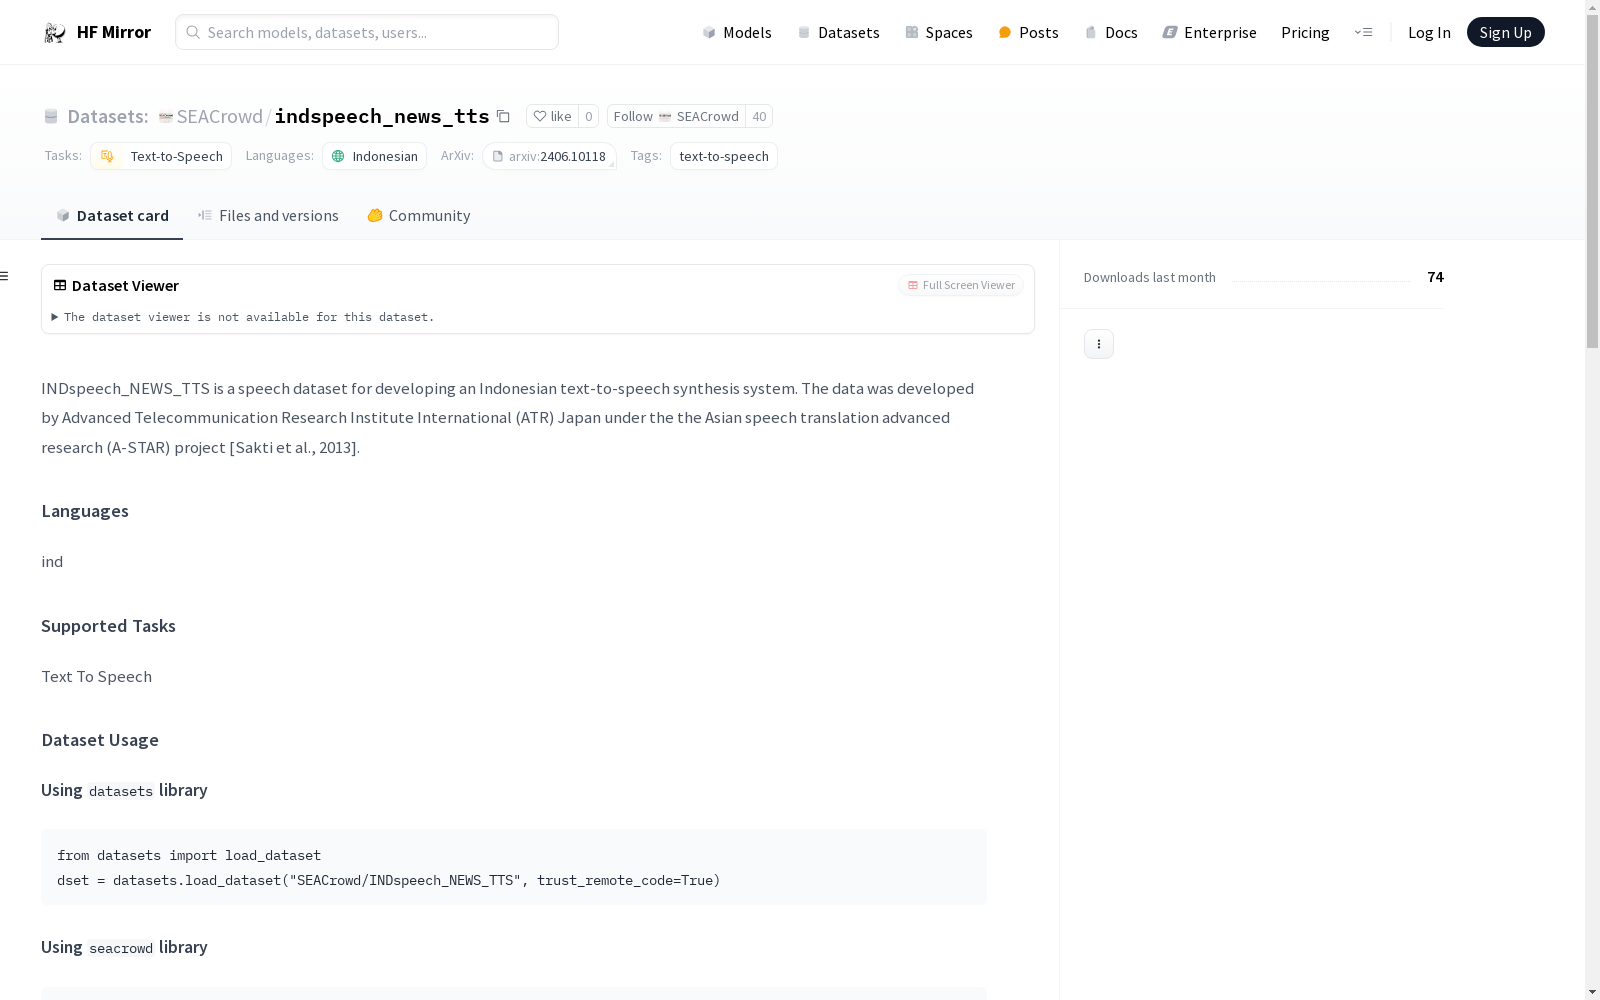The height and width of the screenshot is (1000, 1600).
Task: Click the Supported Tasks heading
Action: coord(108,626)
